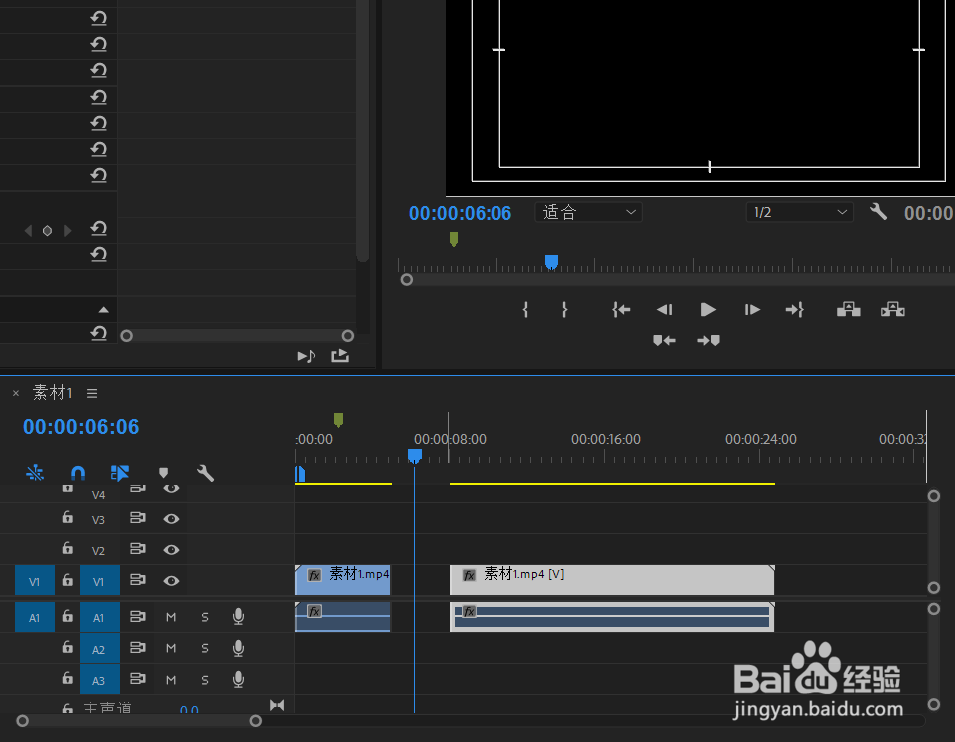
Task: Mute the A2 audio track
Action: (171, 648)
